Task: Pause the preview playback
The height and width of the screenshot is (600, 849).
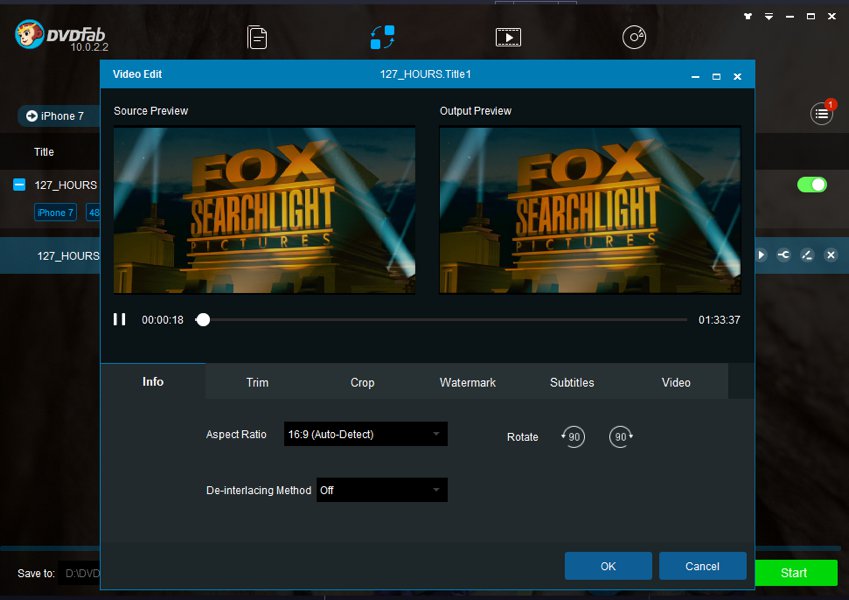Action: [x=120, y=319]
